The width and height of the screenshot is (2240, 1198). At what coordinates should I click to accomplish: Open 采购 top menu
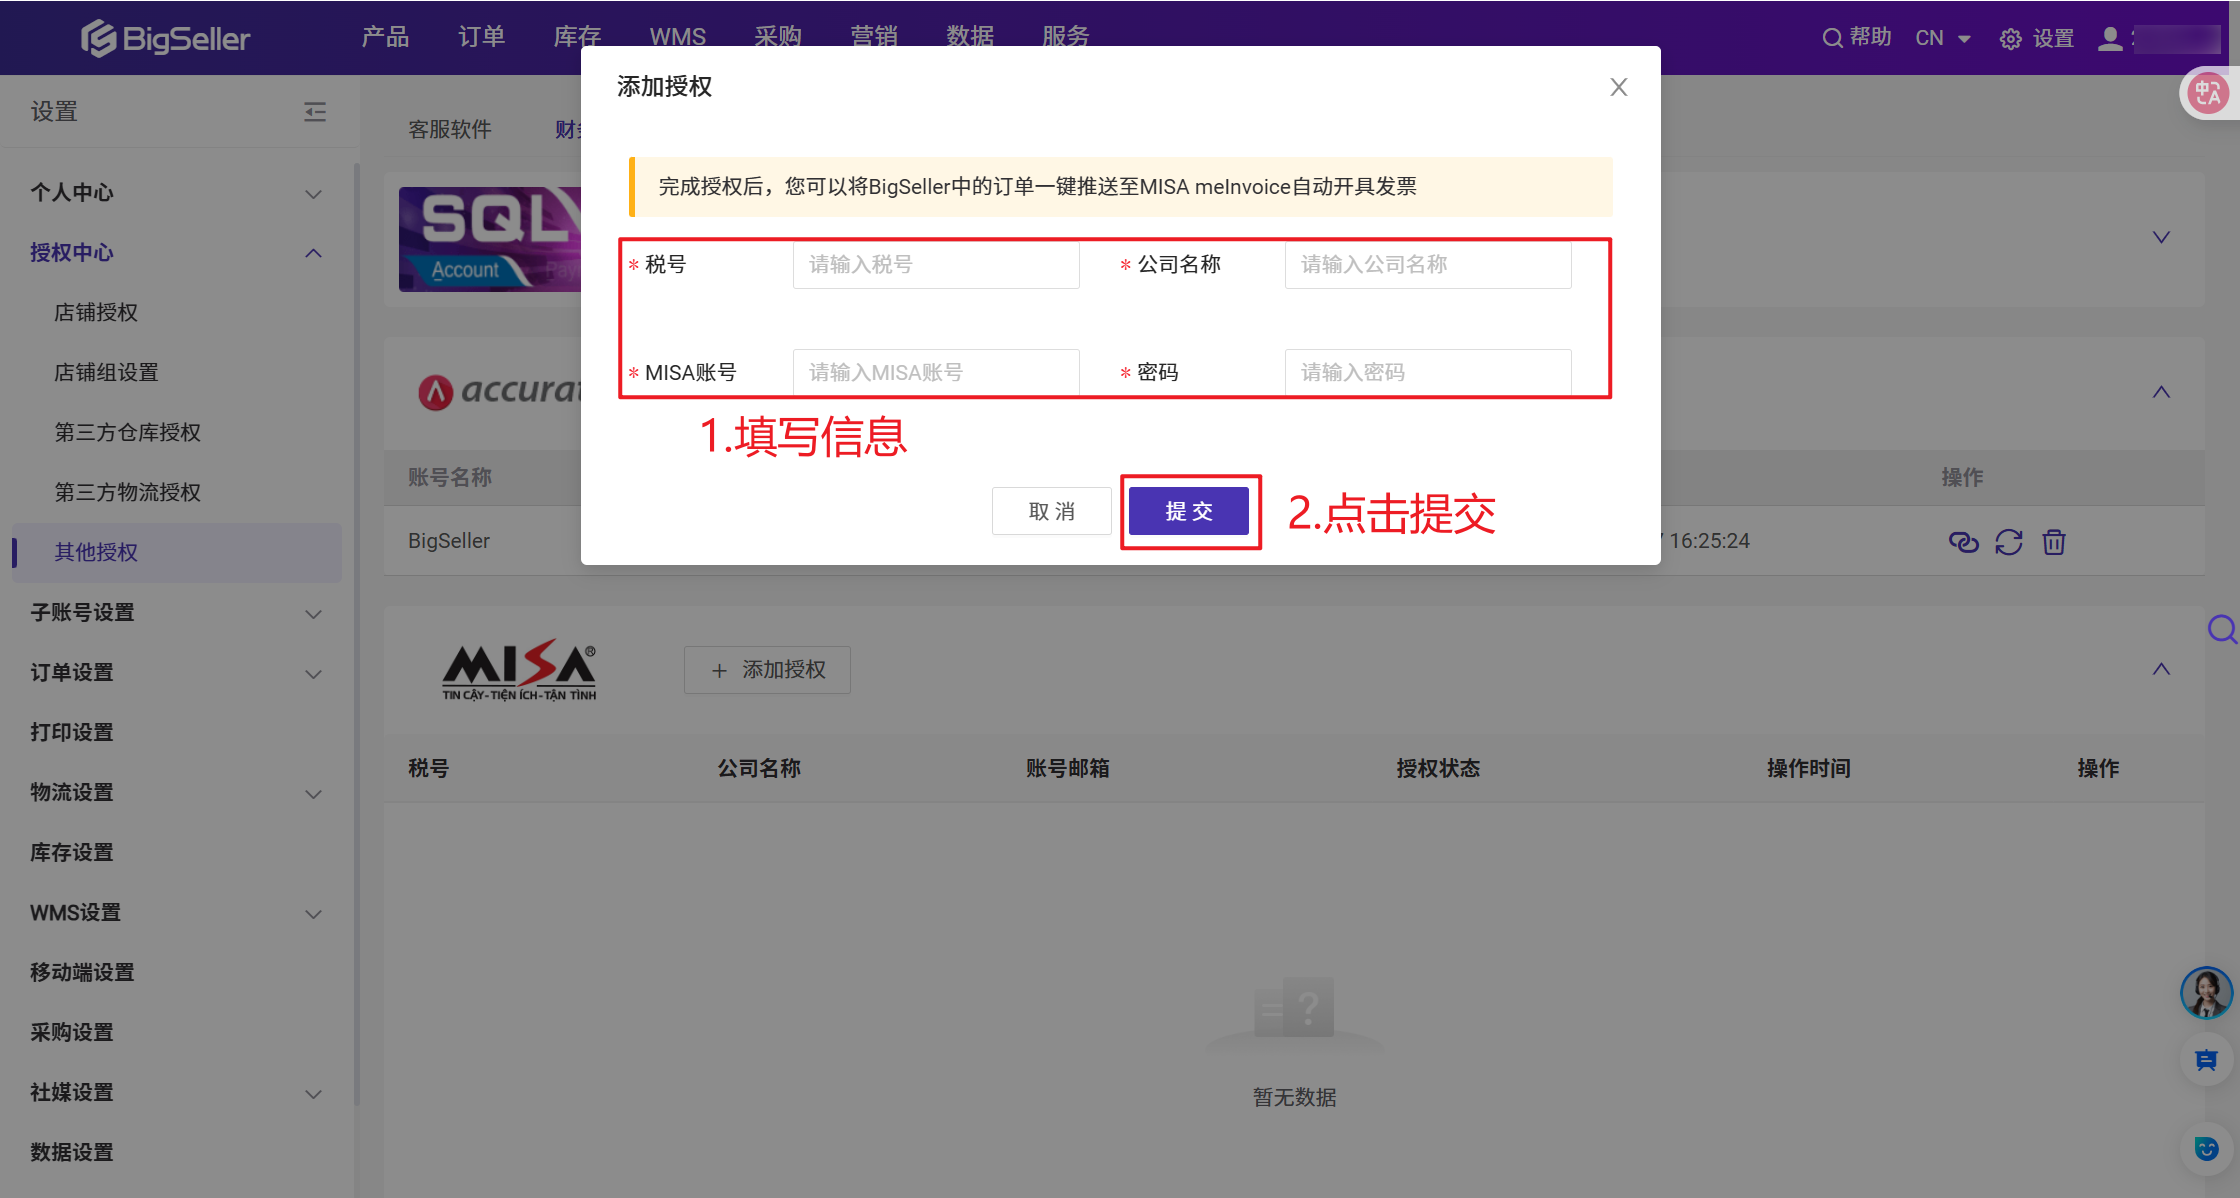click(x=778, y=37)
